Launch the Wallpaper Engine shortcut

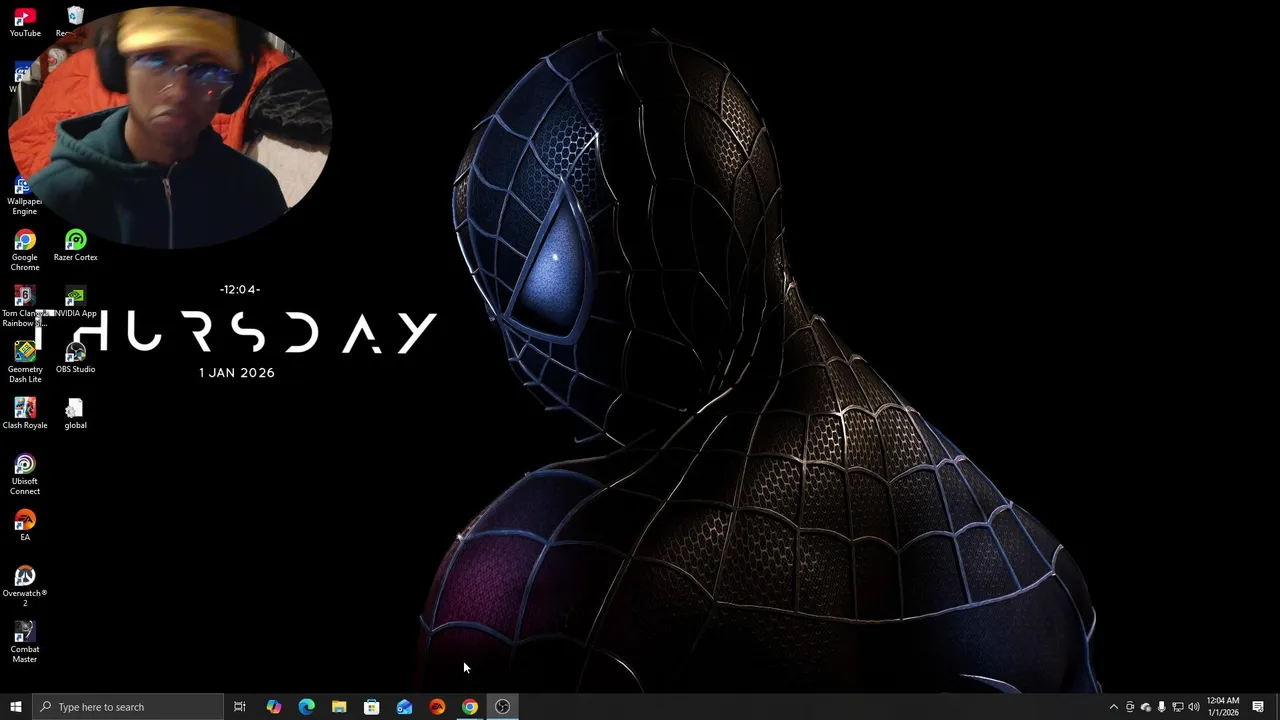[24, 196]
